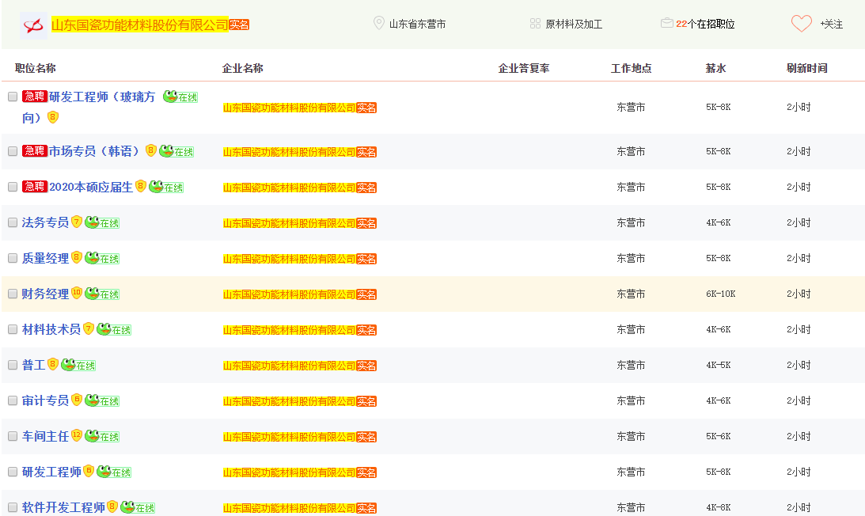Open the 质量经理 job link
The height and width of the screenshot is (516, 865).
[45, 258]
